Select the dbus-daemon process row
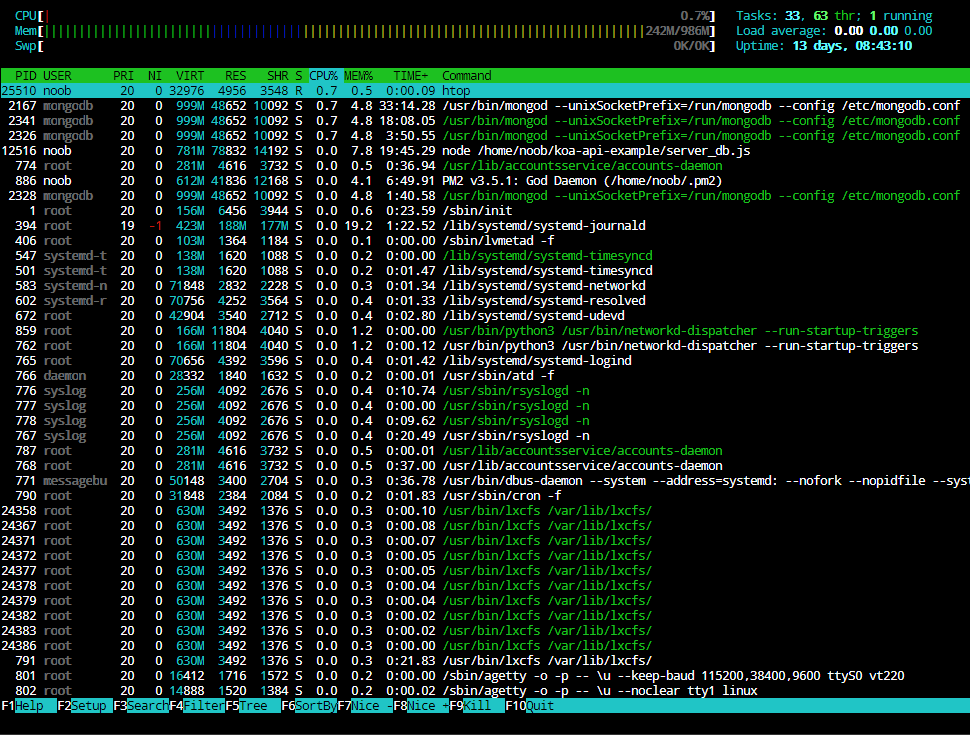970x735 pixels. pos(485,481)
